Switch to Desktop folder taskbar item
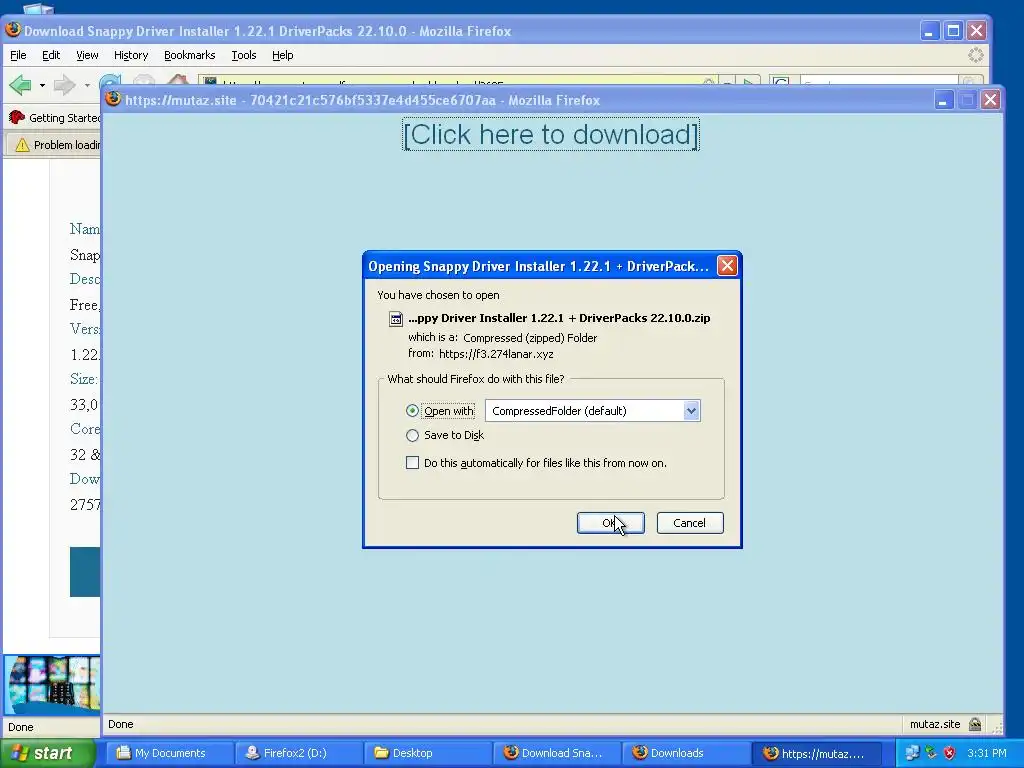The height and width of the screenshot is (768, 1024). click(x=428, y=753)
